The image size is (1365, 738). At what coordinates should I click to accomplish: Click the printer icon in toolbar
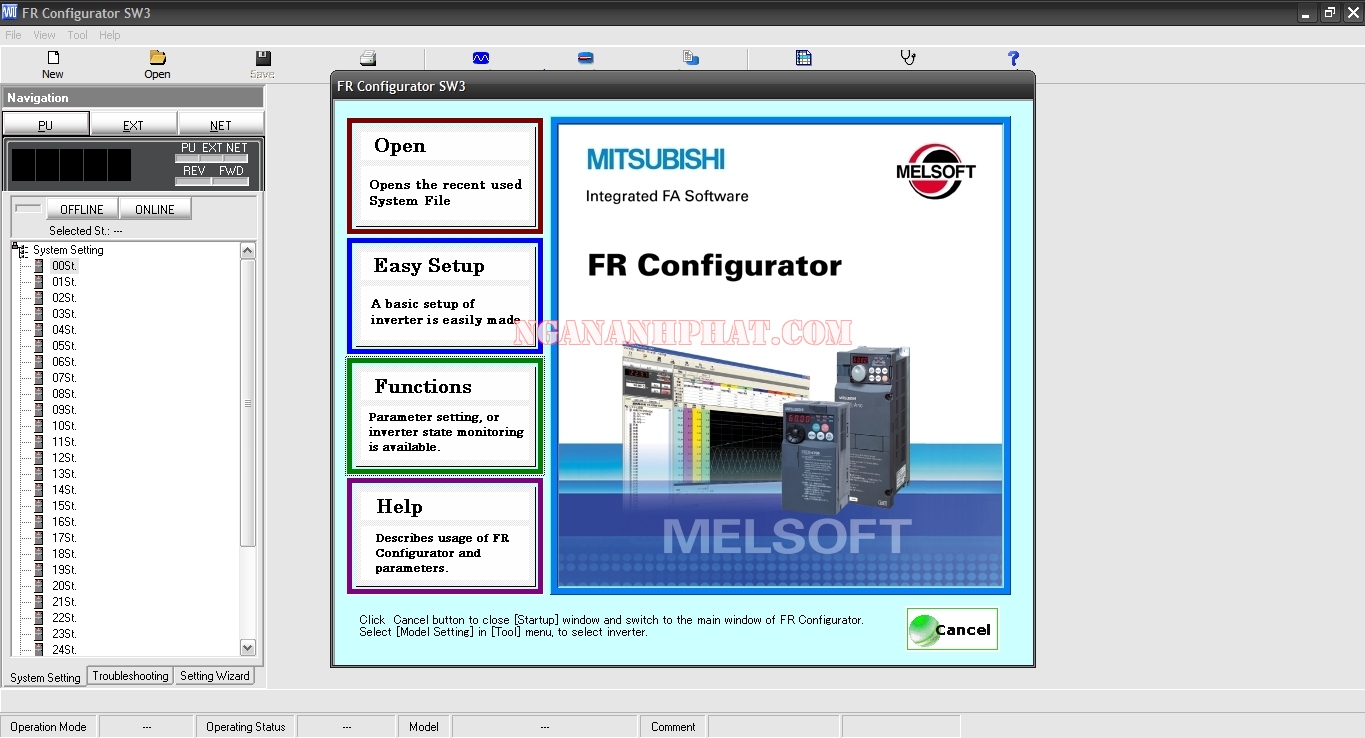click(368, 58)
